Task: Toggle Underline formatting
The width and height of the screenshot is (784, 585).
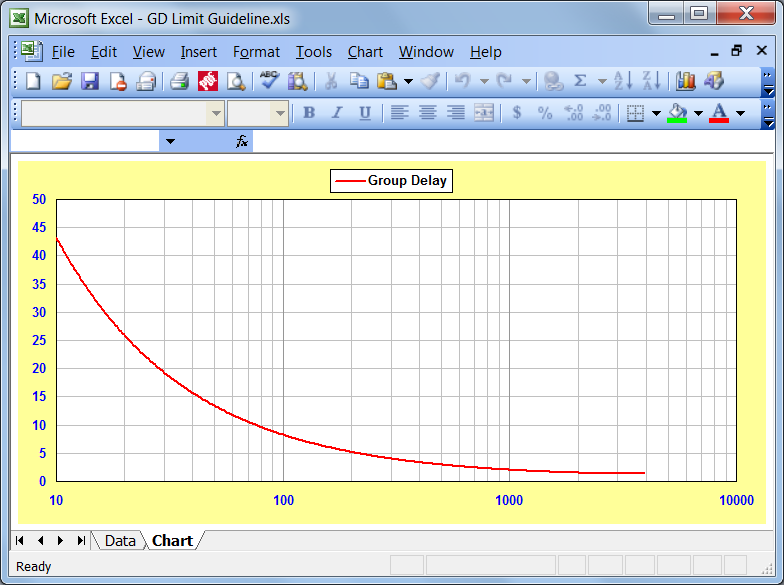Action: pos(365,114)
